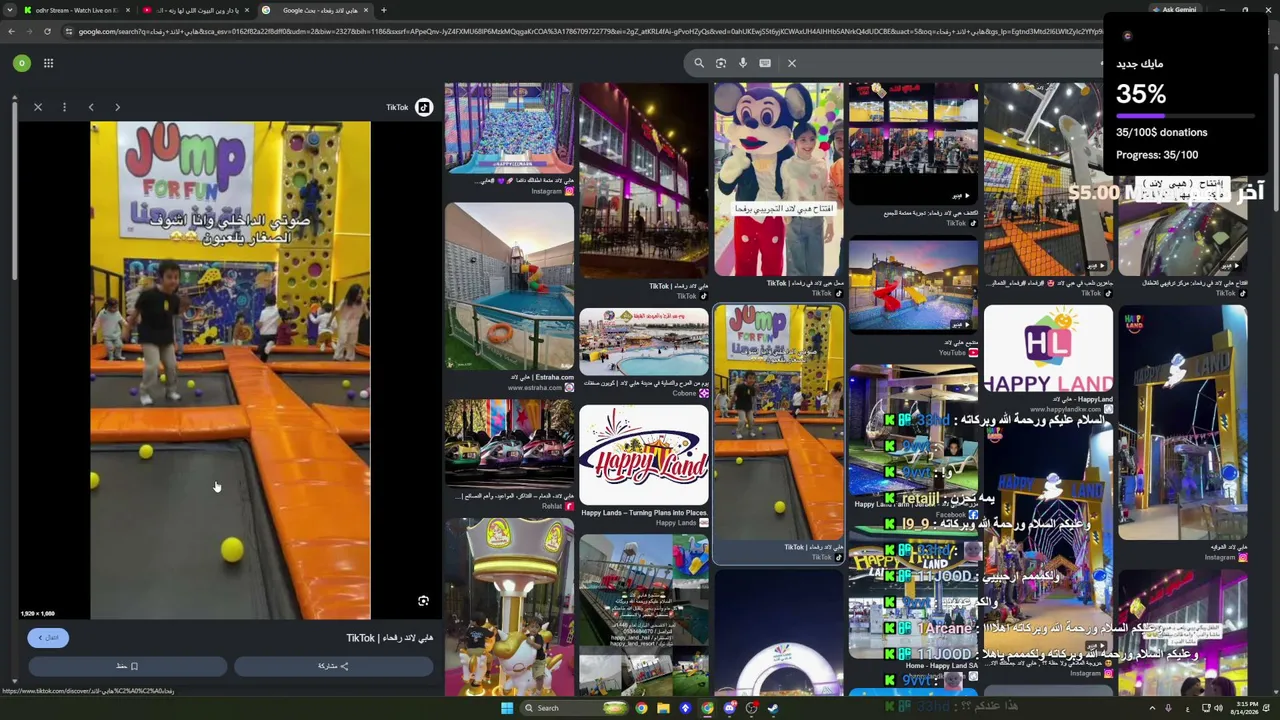The image size is (1280, 720).
Task: Open Windows Start menu
Action: pos(507,708)
